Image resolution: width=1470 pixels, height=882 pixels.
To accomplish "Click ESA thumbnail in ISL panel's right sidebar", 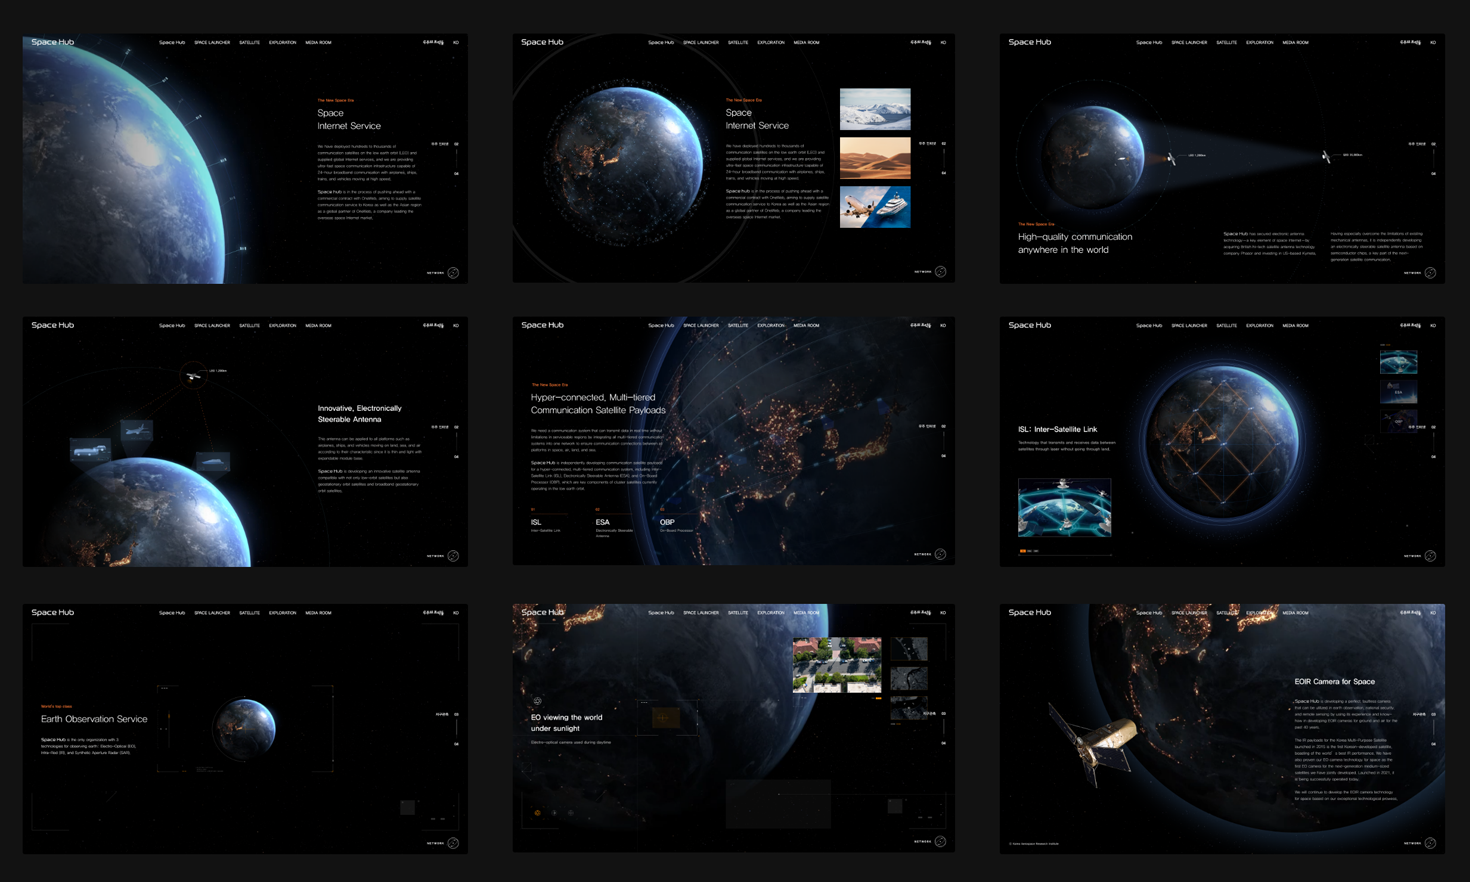I will 1398,391.
